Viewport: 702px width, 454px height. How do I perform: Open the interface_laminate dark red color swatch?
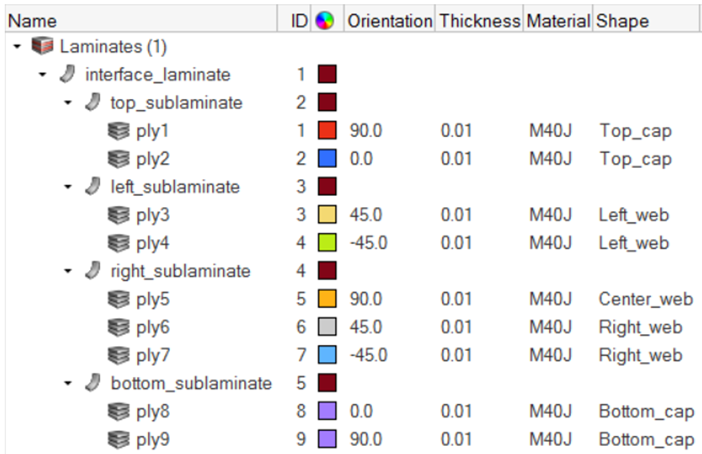[x=327, y=74]
